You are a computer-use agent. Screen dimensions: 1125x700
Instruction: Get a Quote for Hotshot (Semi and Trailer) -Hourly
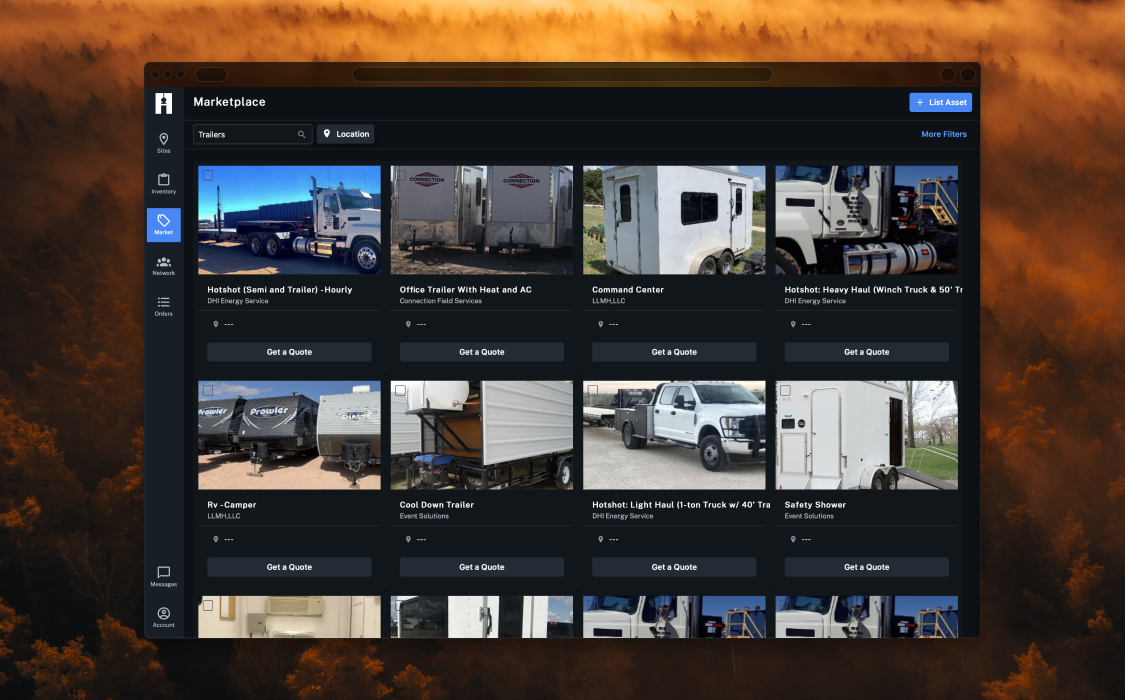[x=289, y=352]
